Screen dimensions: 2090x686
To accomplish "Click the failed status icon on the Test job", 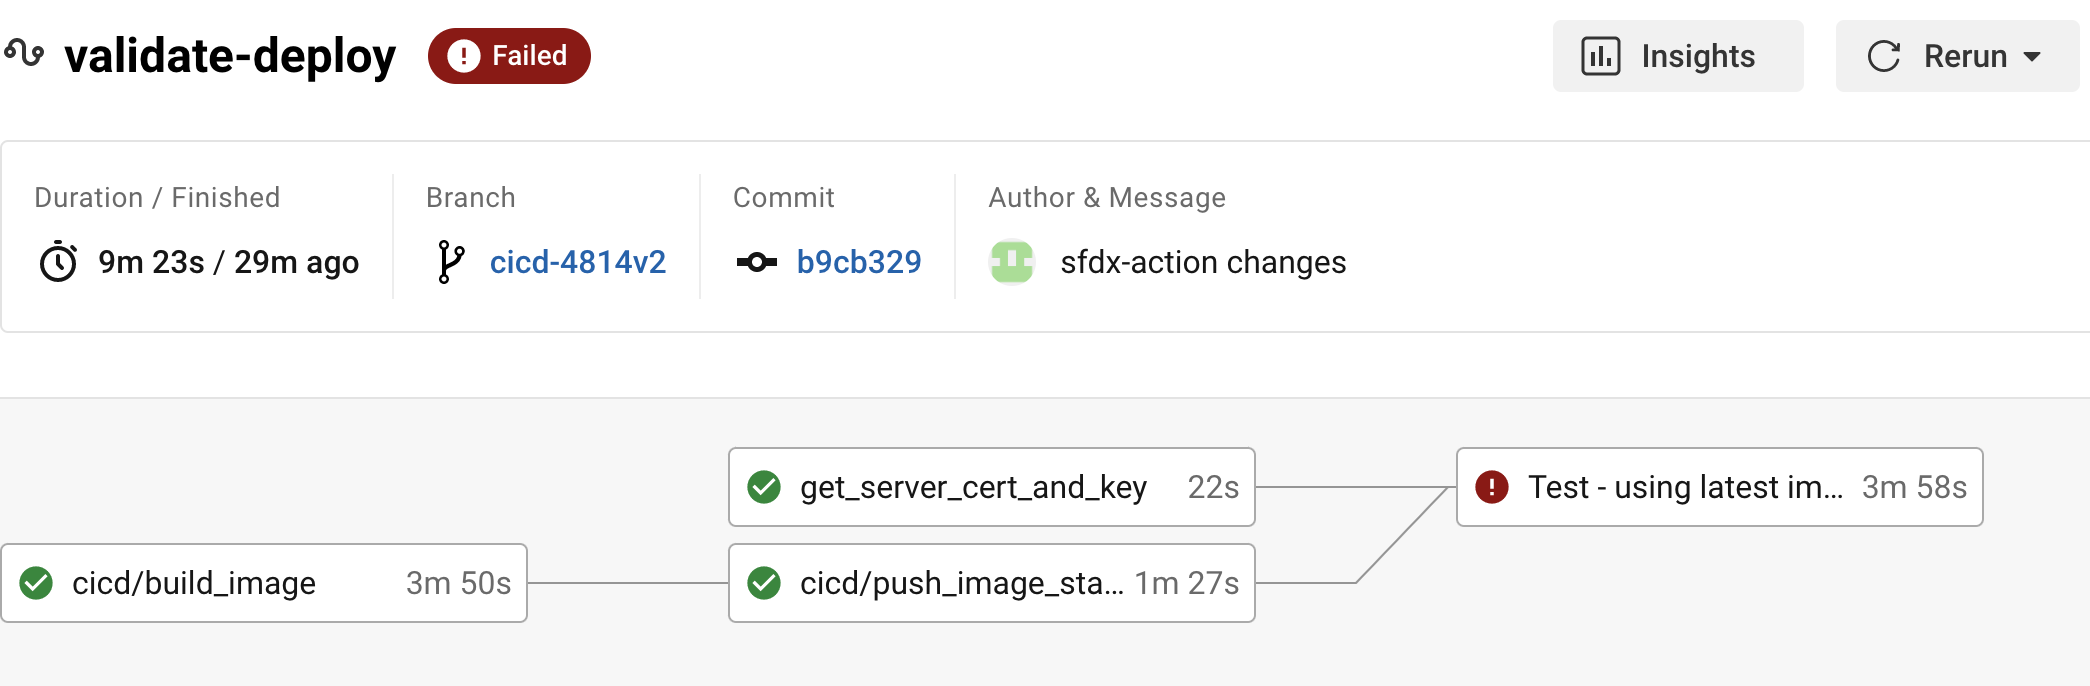I will (x=1491, y=487).
